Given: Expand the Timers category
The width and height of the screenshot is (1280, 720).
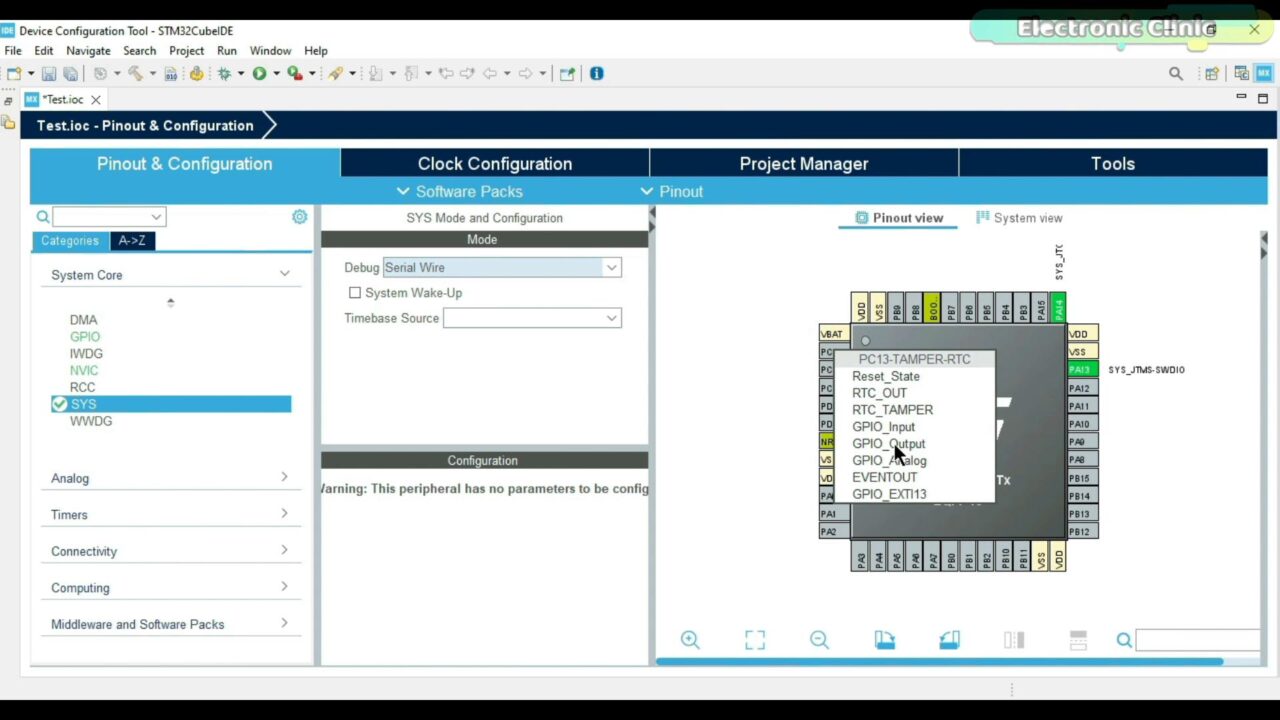Looking at the screenshot, I should [284, 514].
